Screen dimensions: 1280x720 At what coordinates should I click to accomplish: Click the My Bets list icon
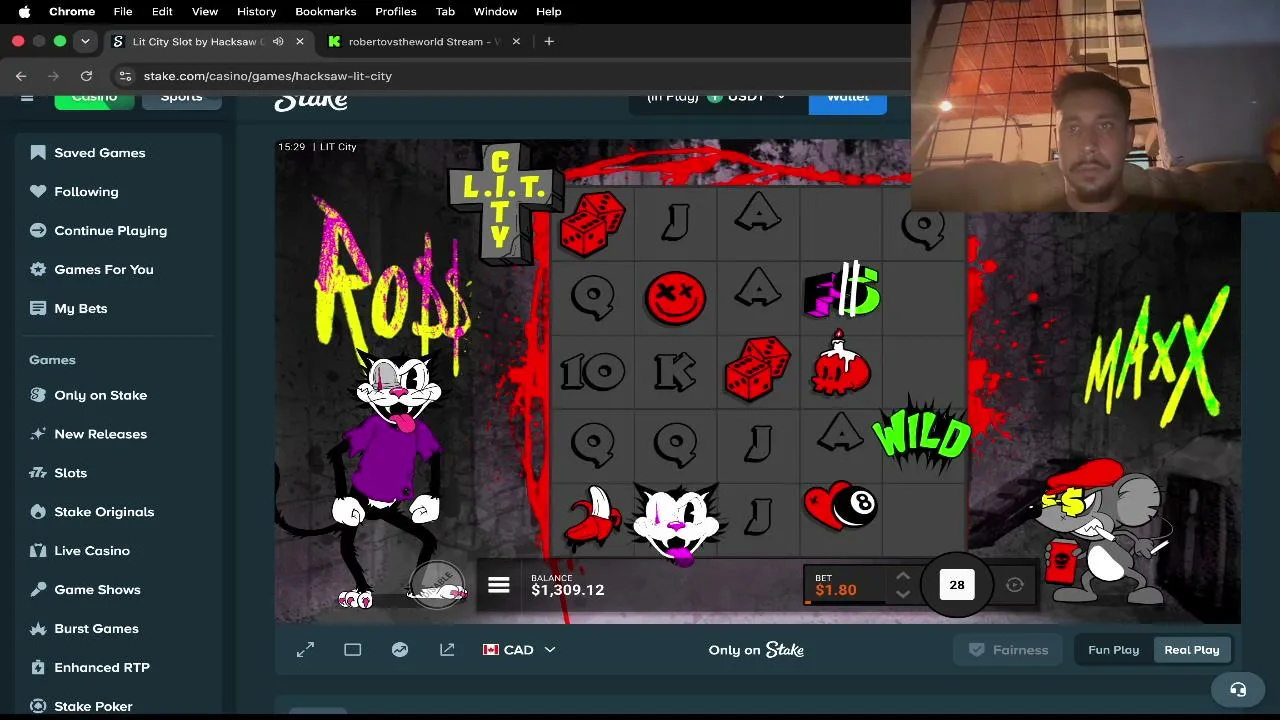pos(38,309)
